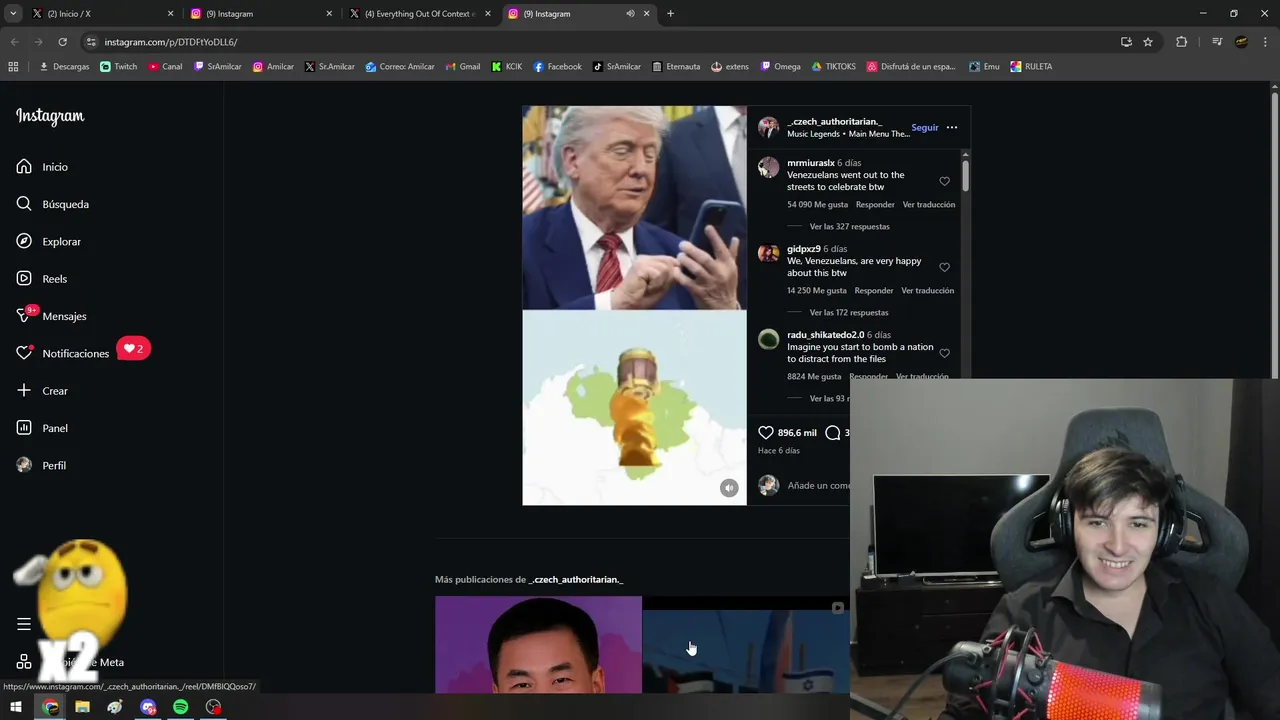The height and width of the screenshot is (720, 1280).
Task: Open Reels in Instagram sidebar
Action: (41, 279)
